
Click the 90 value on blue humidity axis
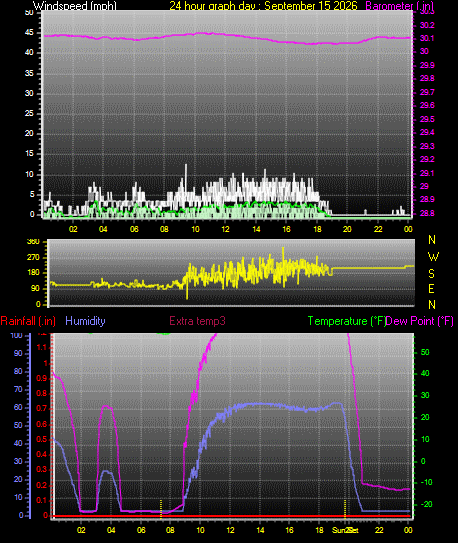tap(18, 353)
